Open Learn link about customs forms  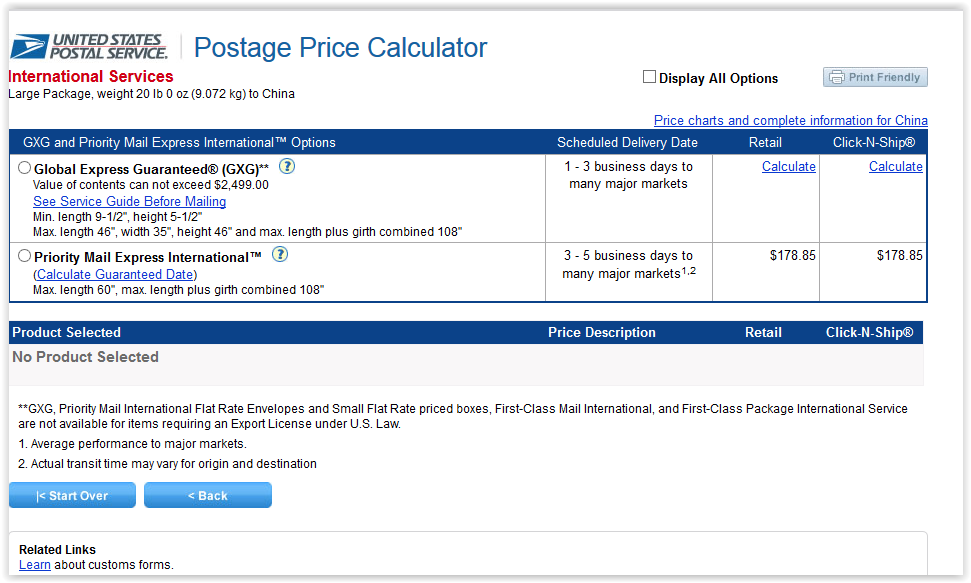click(x=34, y=565)
